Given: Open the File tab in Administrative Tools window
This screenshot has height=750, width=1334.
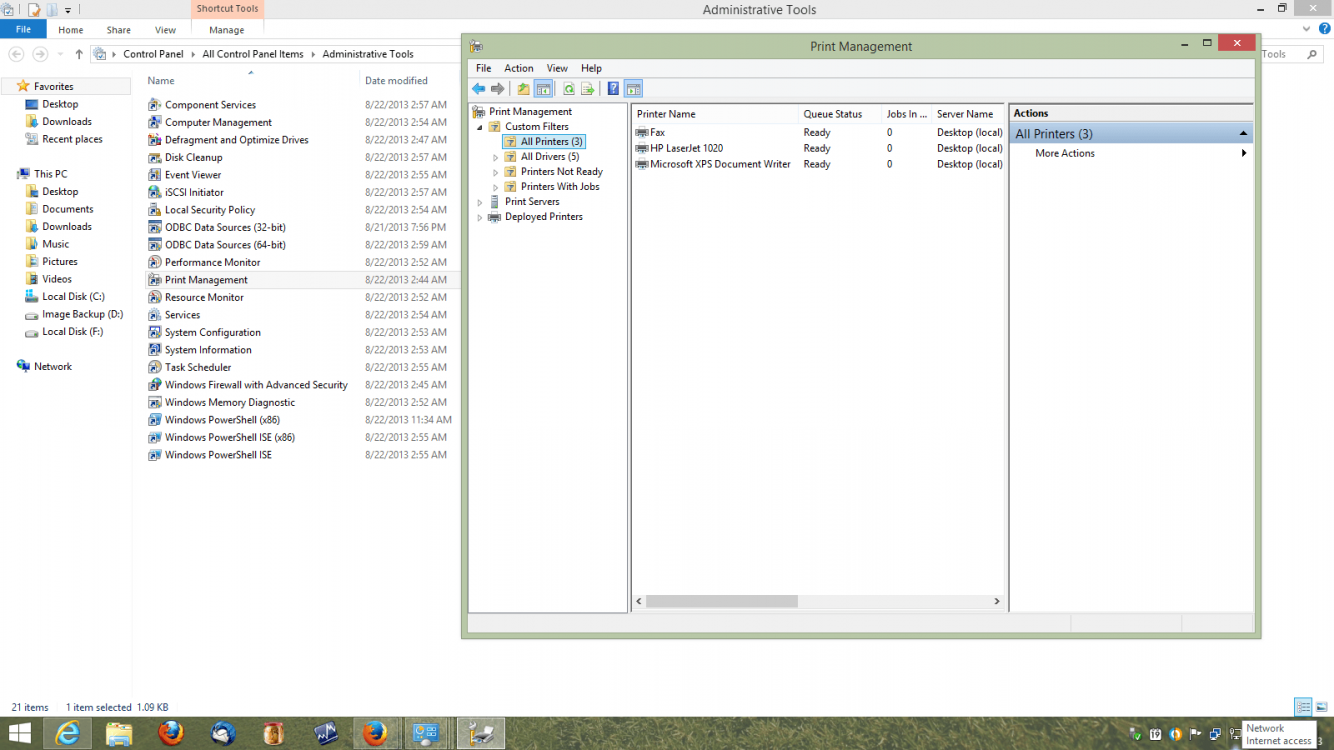Looking at the screenshot, I should point(23,30).
